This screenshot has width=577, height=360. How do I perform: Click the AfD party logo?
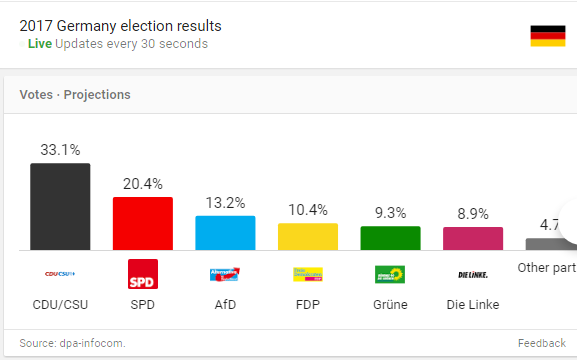click(x=225, y=274)
